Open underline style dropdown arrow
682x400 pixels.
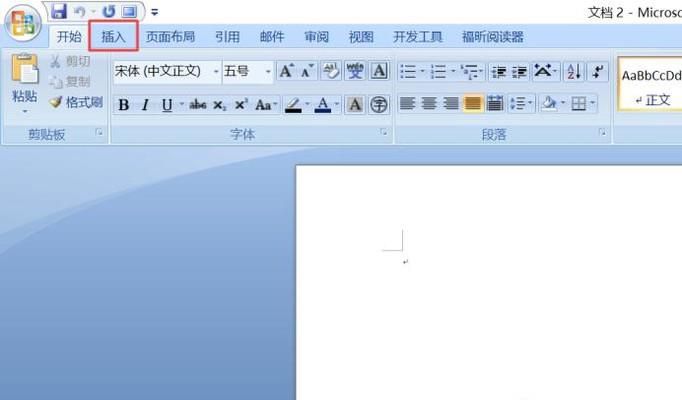181,105
